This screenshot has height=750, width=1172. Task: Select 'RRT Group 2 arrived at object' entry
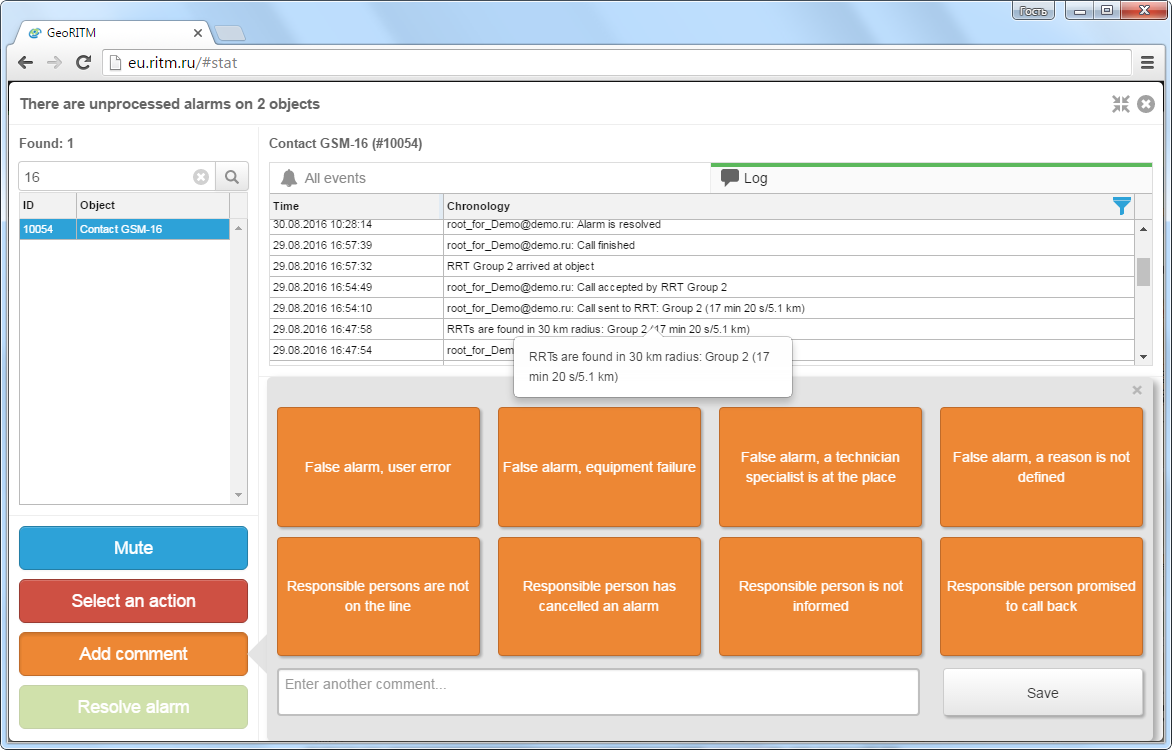[702, 266]
